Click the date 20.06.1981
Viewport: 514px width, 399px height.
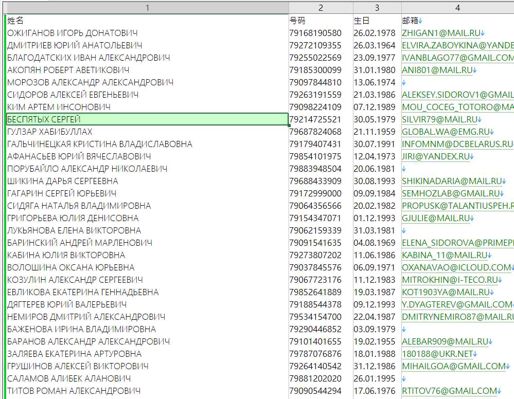[374, 169]
